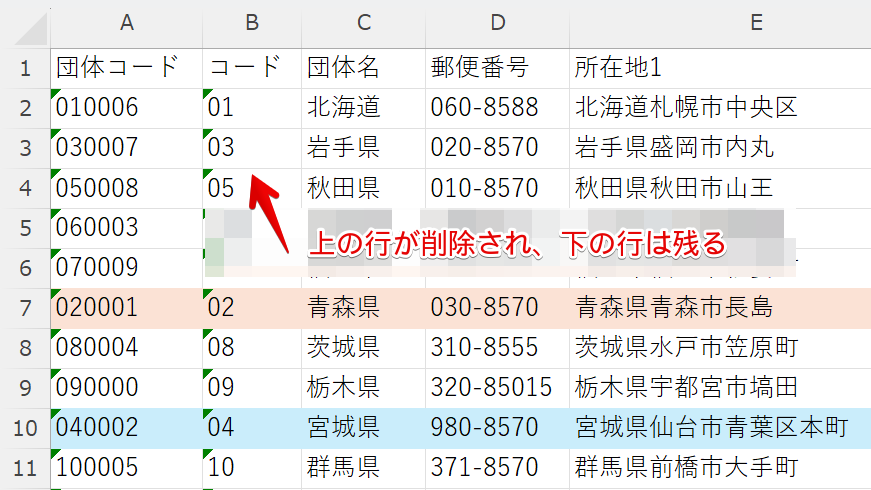Select column B header
Image resolution: width=871 pixels, height=490 pixels.
tap(252, 24)
